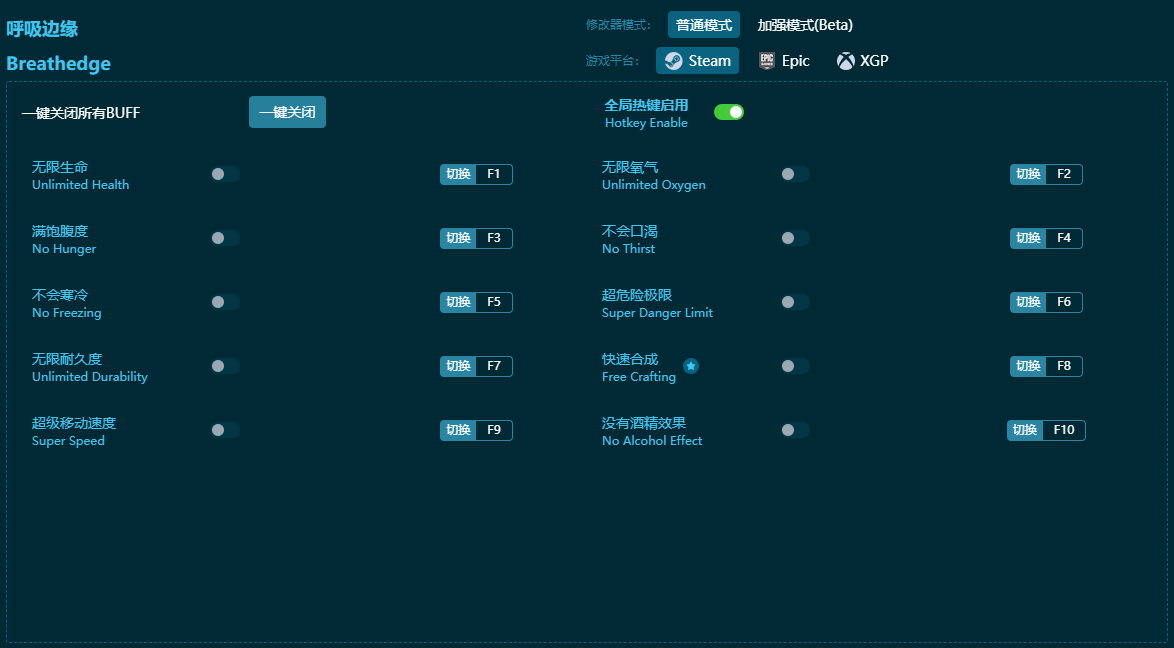Click the F3 hotkey button
The width and height of the screenshot is (1174, 648).
coord(476,238)
